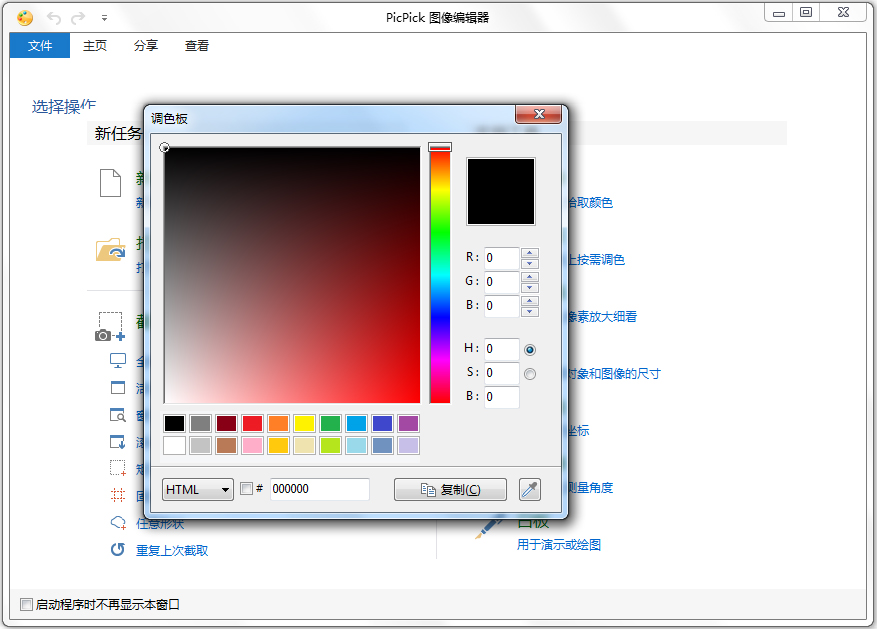Click the new blank document icon
877x629 pixels.
[x=110, y=185]
